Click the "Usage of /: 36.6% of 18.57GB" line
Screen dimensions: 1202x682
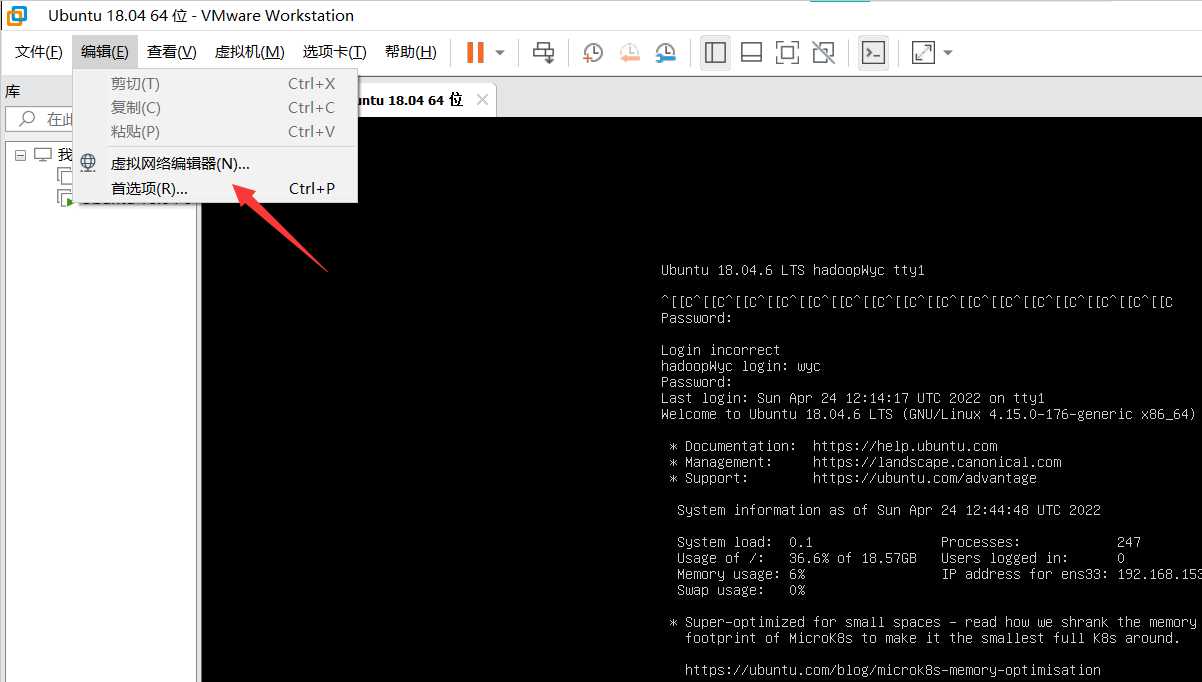coord(797,558)
